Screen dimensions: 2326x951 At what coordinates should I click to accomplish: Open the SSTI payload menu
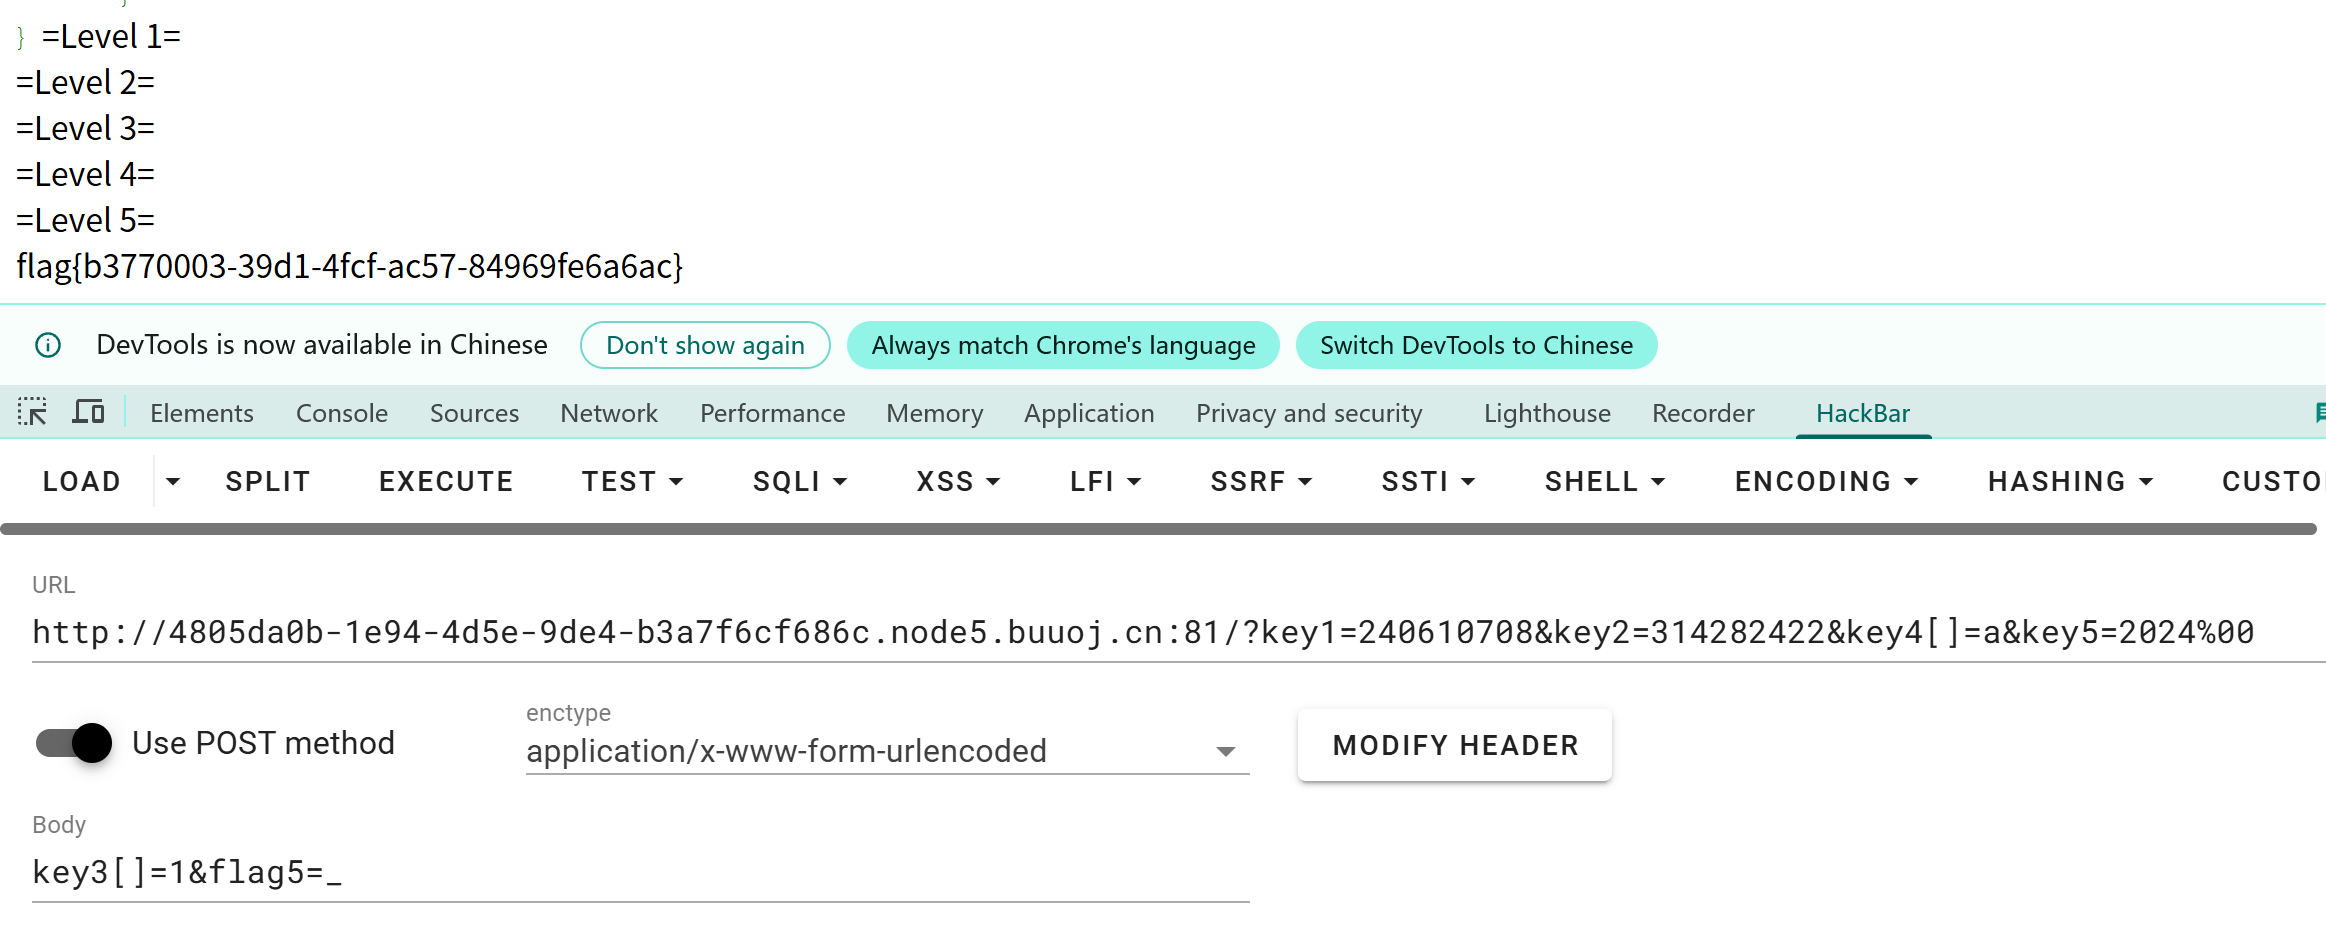click(x=1427, y=482)
